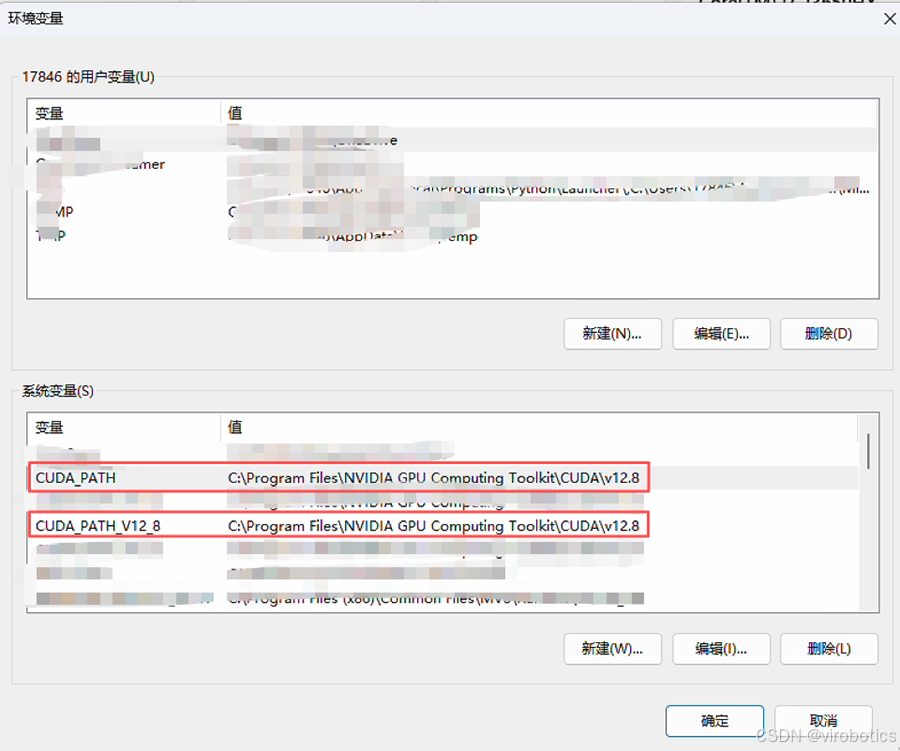
Task: Click the 编辑(E)... button for user variables
Action: coord(721,334)
